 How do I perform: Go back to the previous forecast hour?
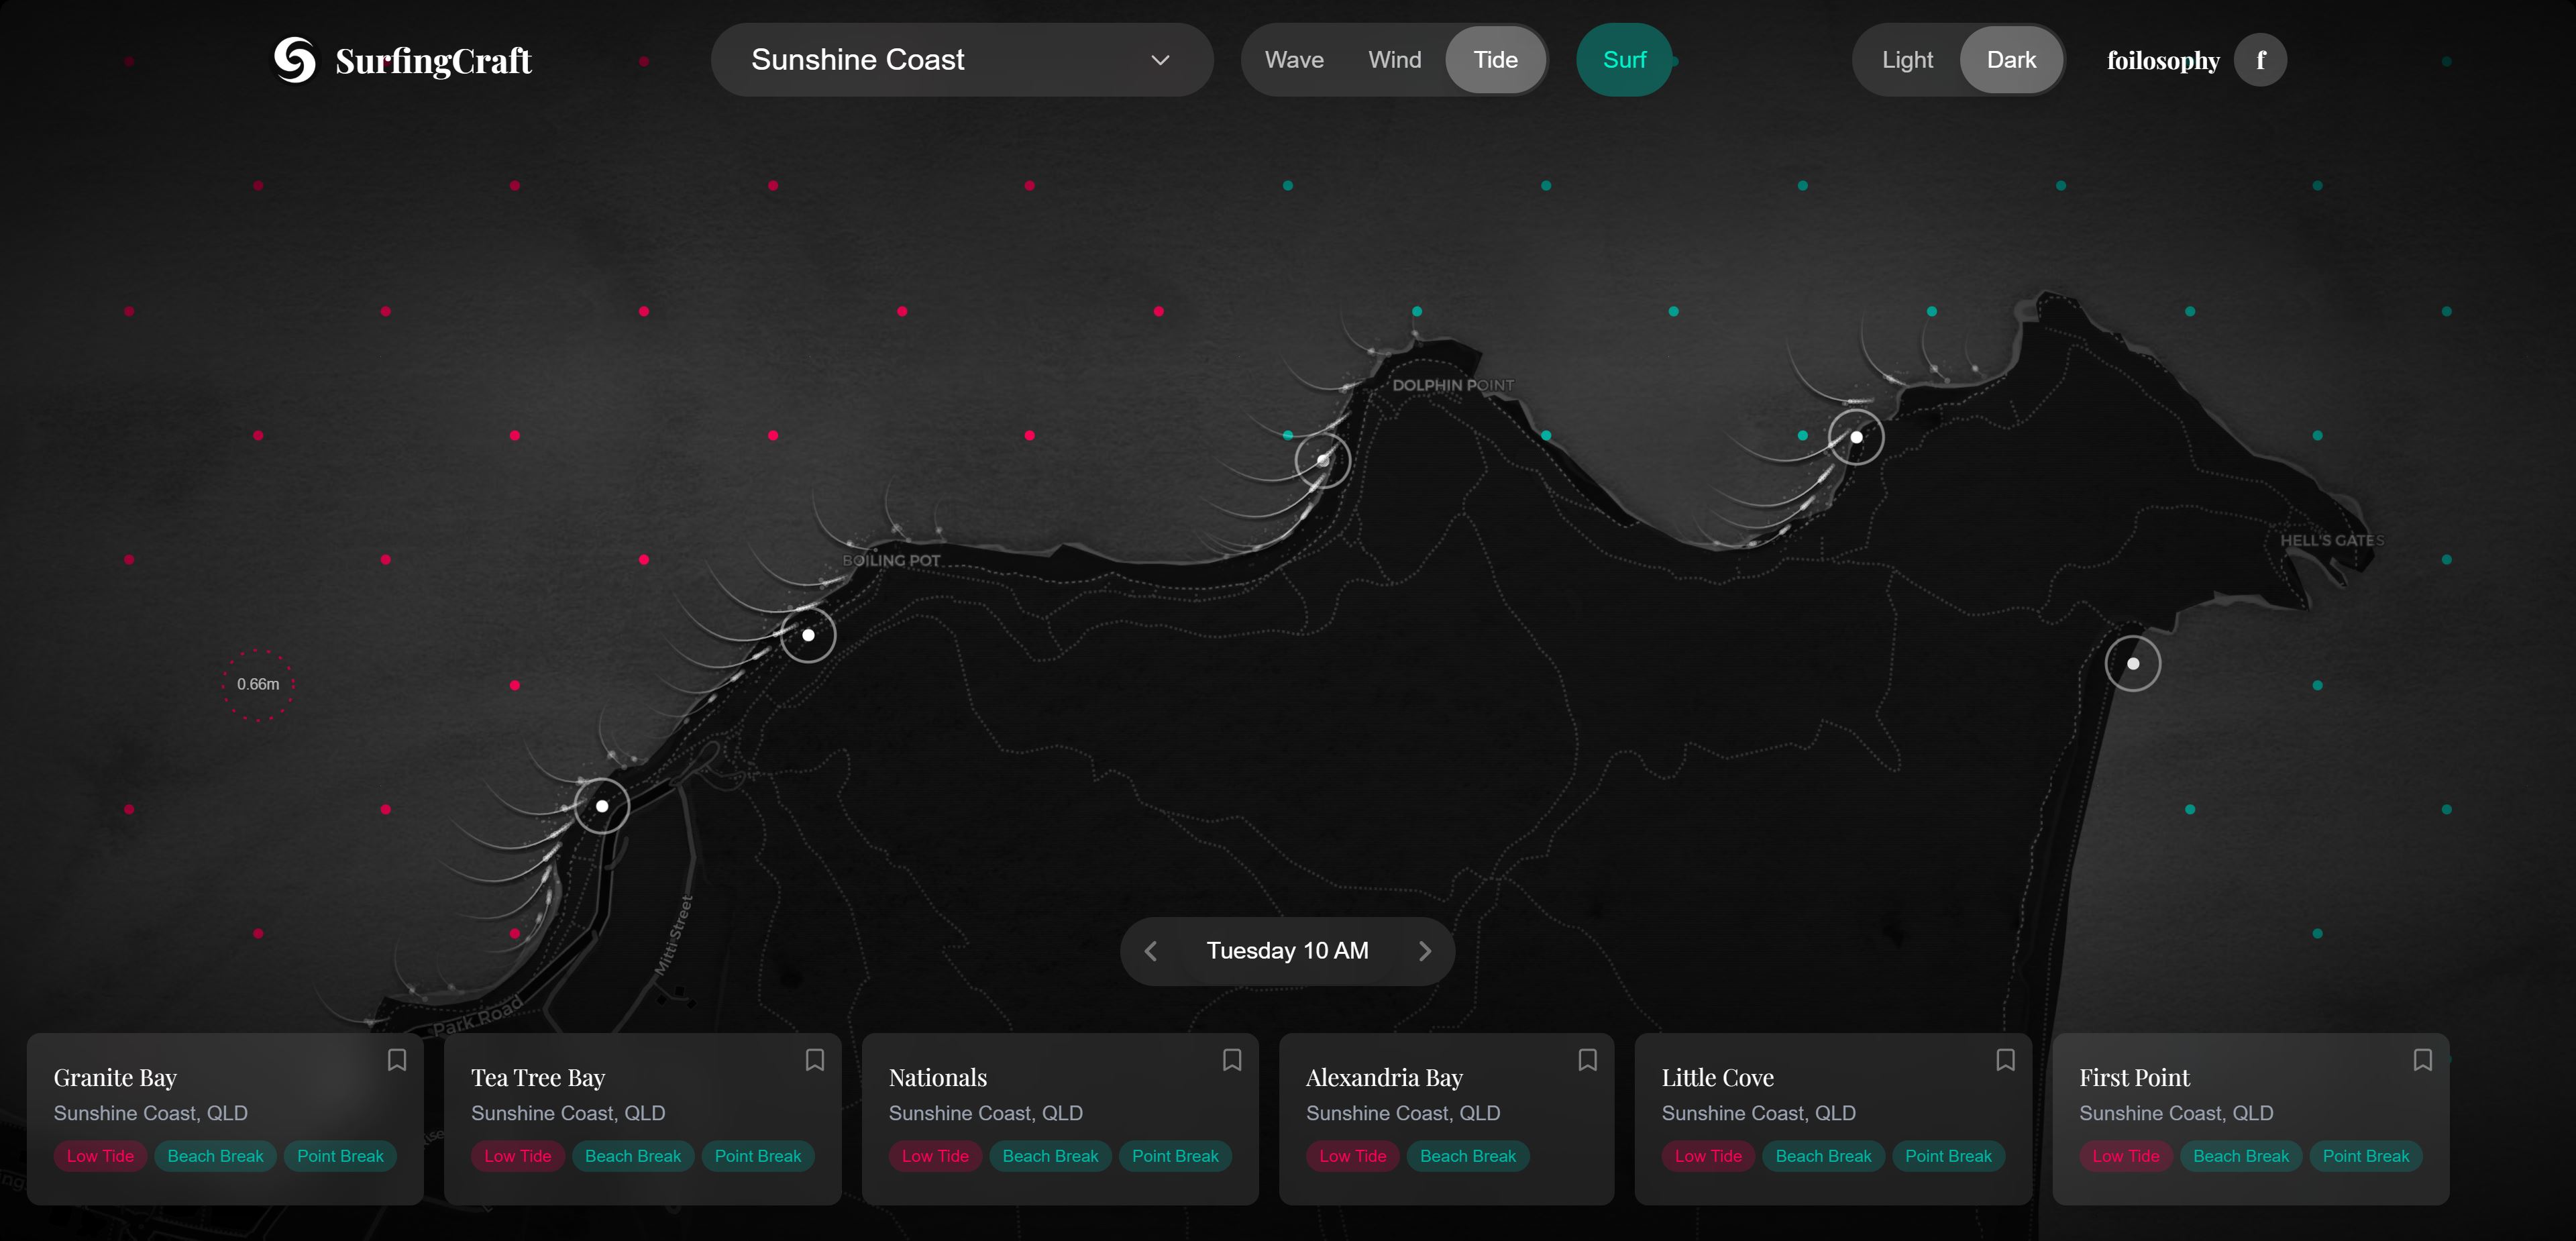tap(1151, 951)
